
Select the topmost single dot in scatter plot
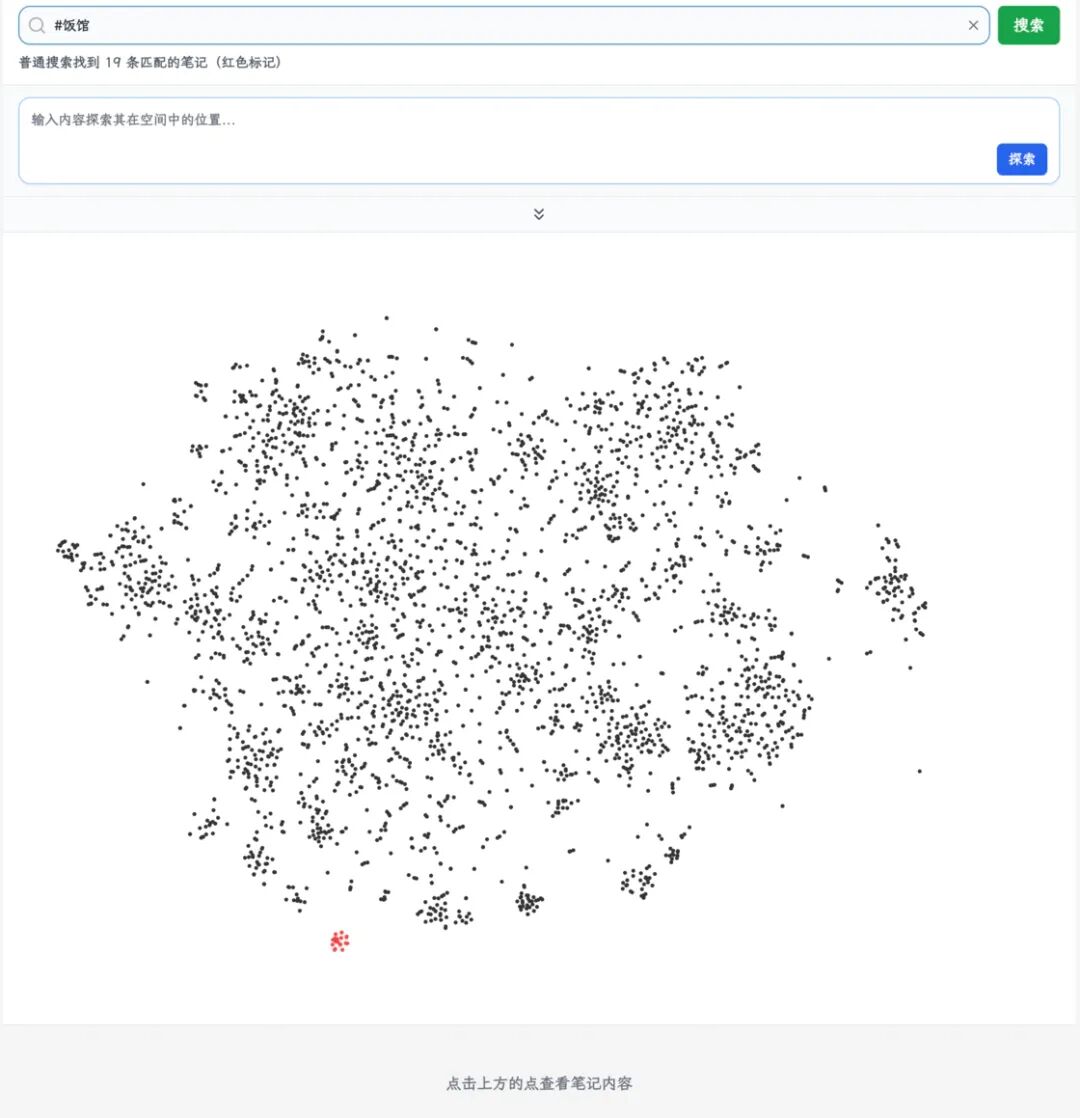point(386,318)
